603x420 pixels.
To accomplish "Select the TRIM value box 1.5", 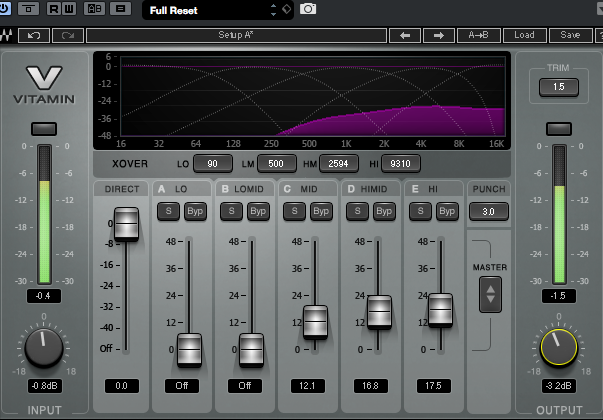I will pos(558,87).
